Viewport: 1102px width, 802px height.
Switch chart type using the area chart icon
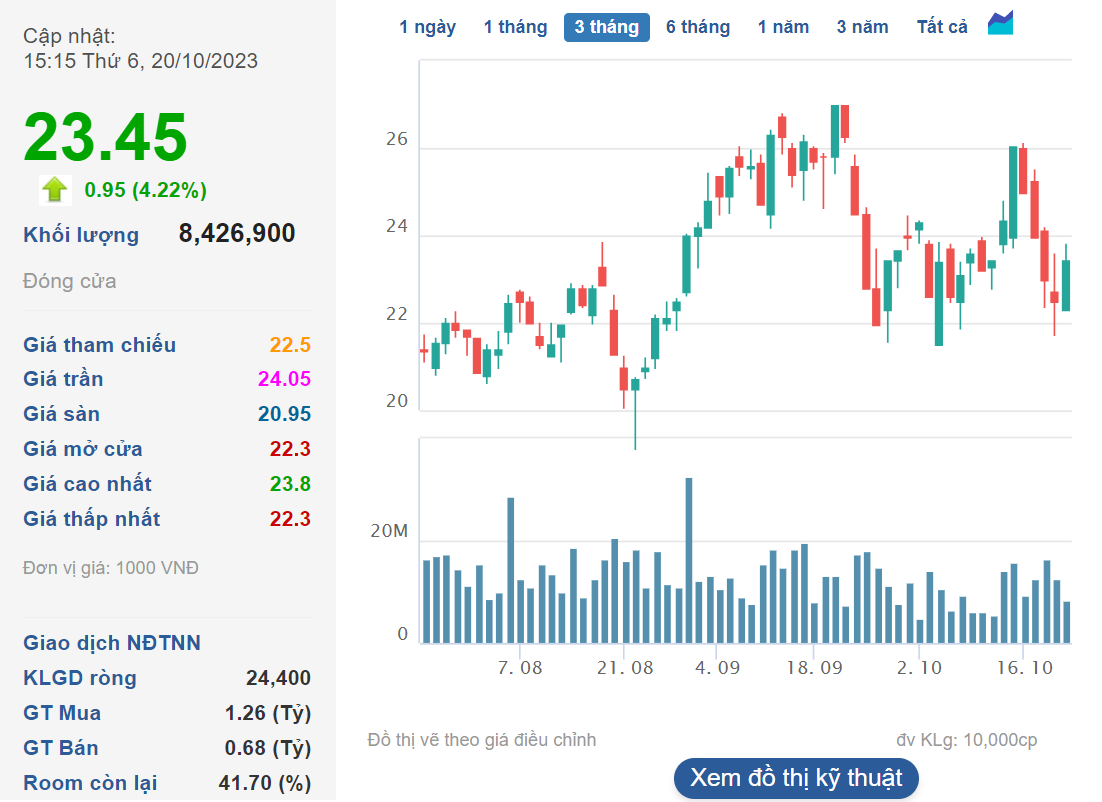[x=1000, y=24]
